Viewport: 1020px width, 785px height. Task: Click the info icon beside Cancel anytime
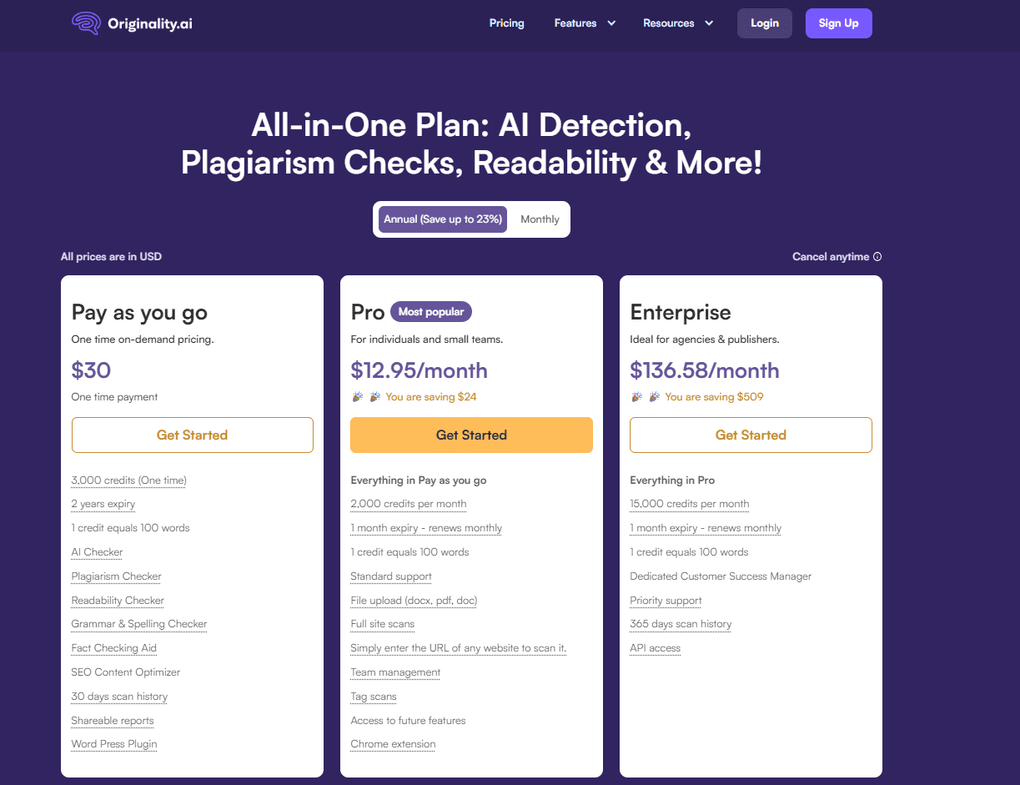point(876,256)
